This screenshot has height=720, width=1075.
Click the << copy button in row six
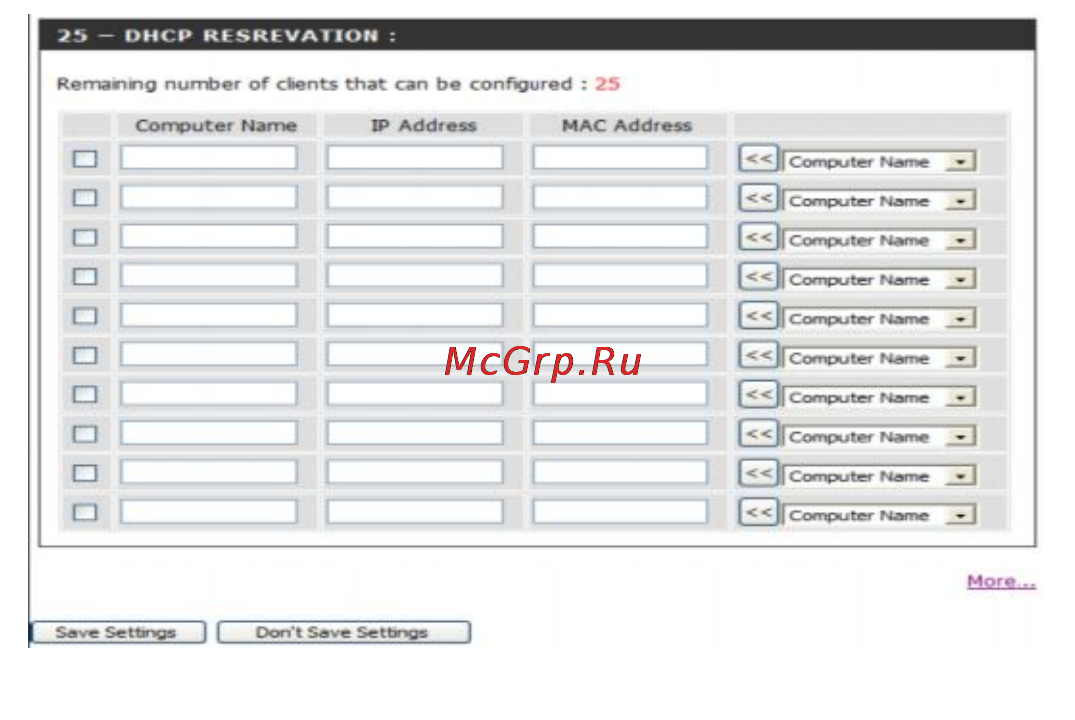759,355
